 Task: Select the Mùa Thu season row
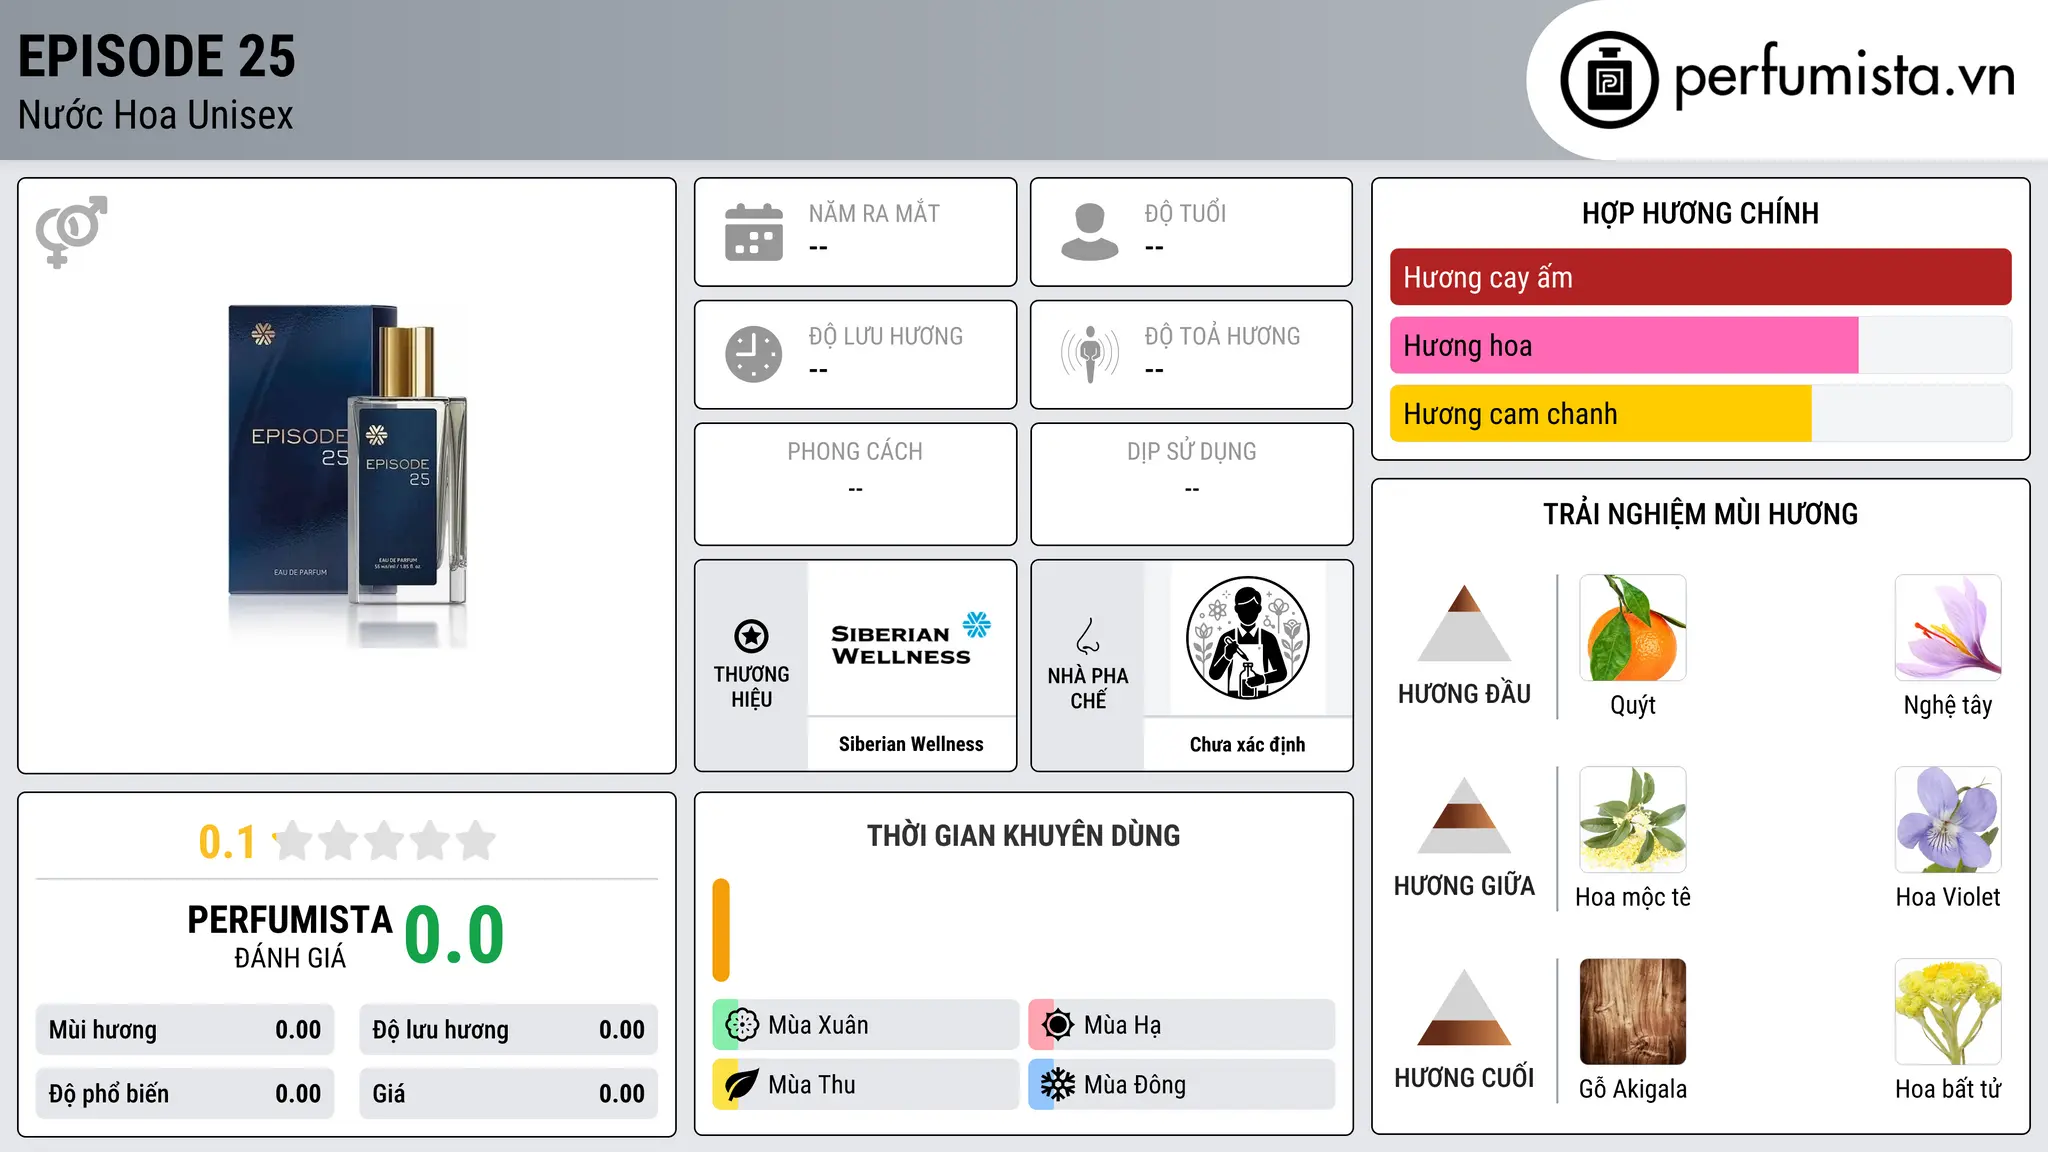[865, 1085]
